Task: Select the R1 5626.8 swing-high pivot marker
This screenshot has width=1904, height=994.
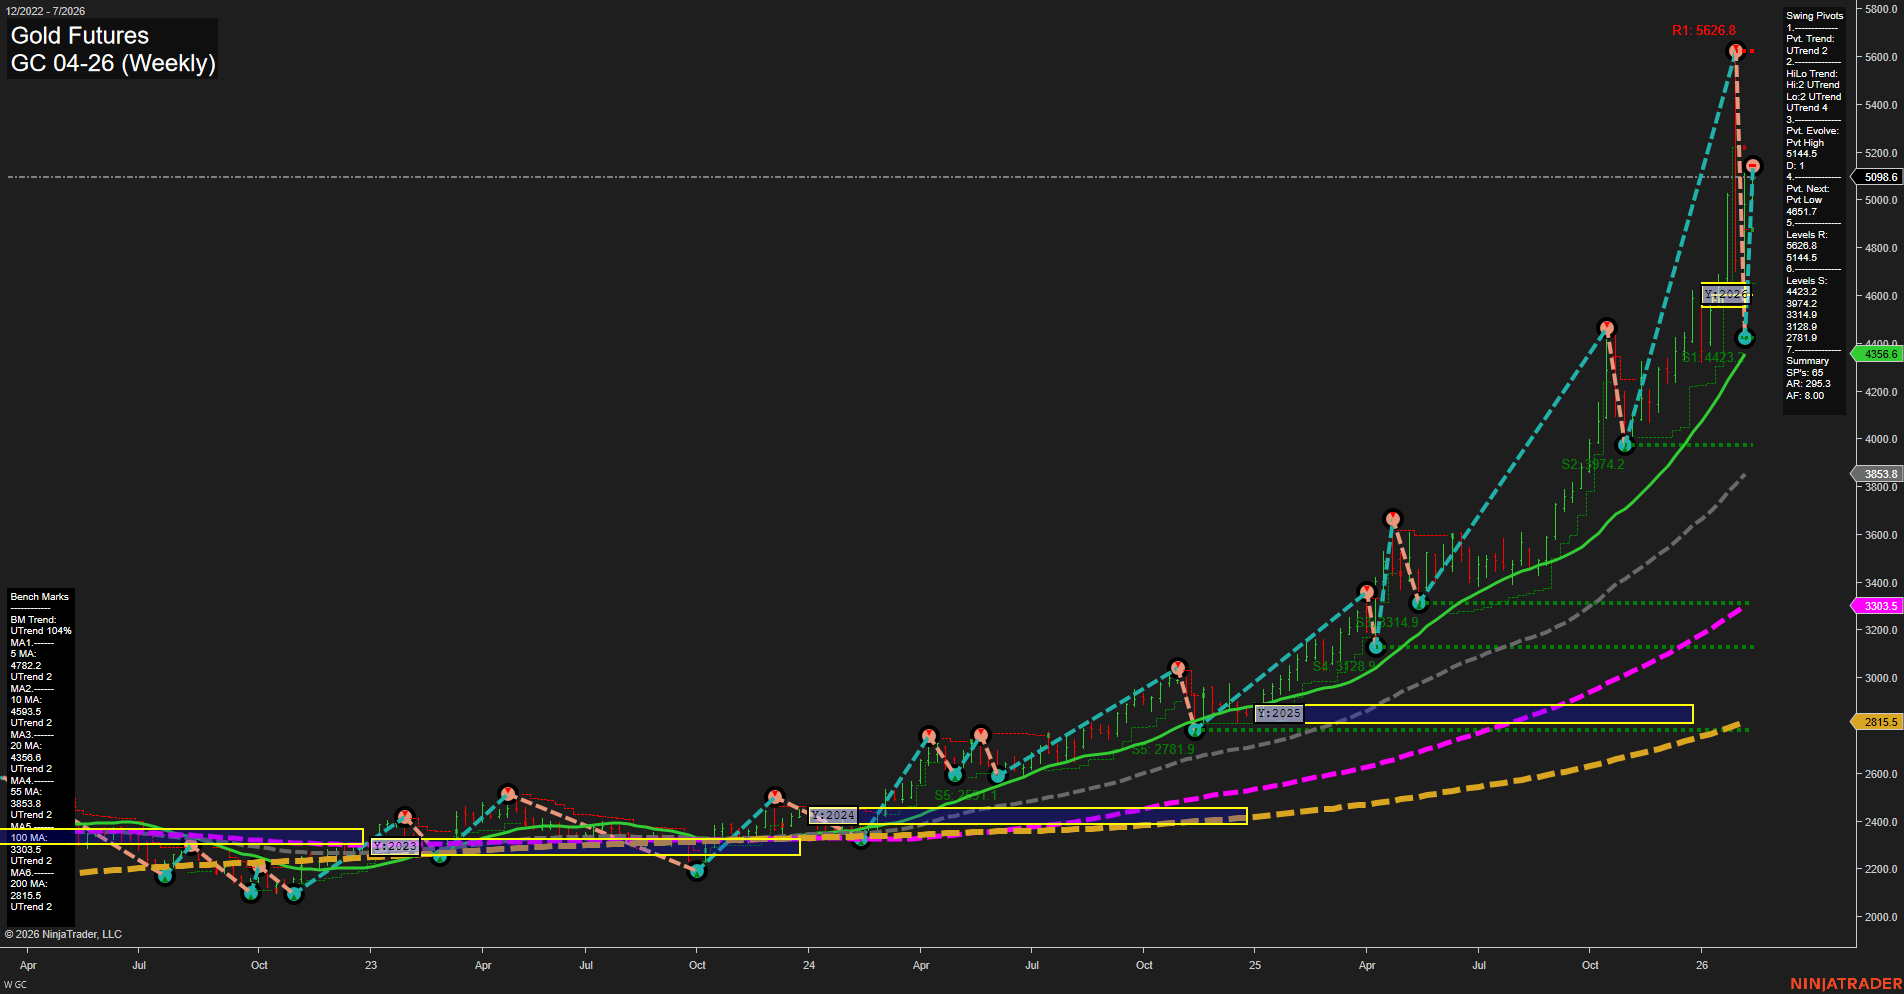Action: click(1737, 52)
